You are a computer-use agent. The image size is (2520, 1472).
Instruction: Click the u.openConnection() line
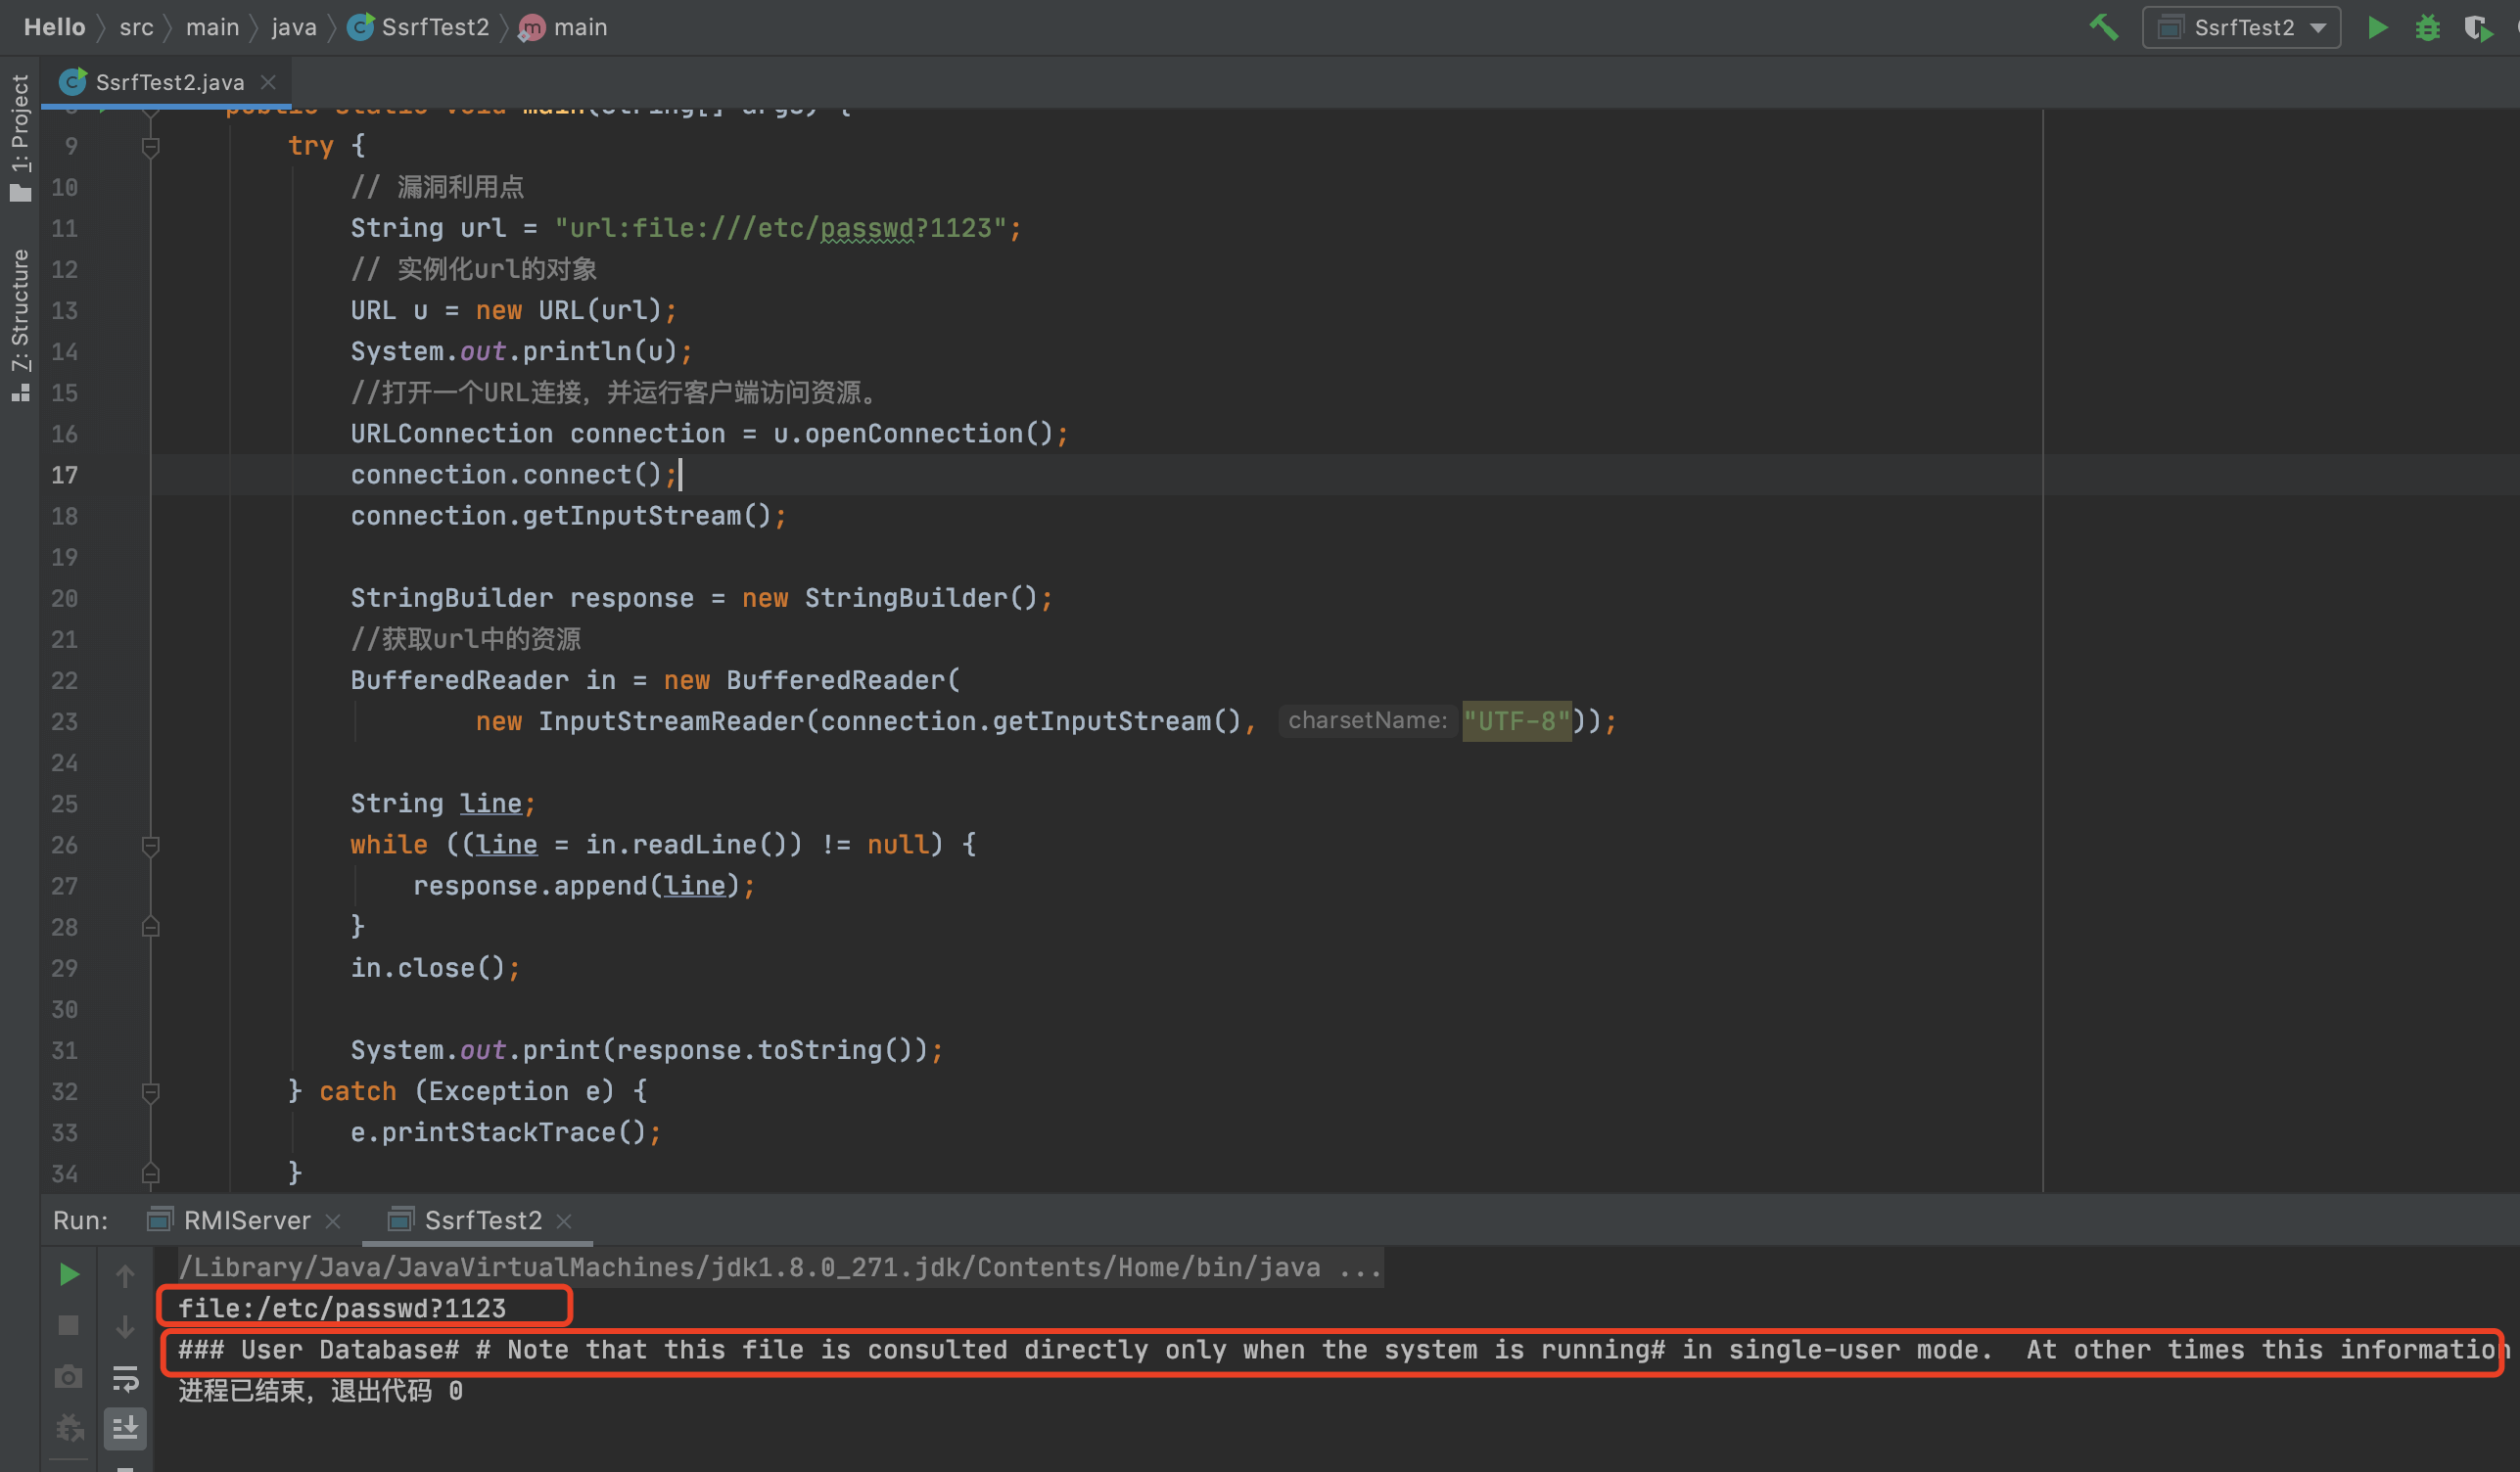point(709,433)
